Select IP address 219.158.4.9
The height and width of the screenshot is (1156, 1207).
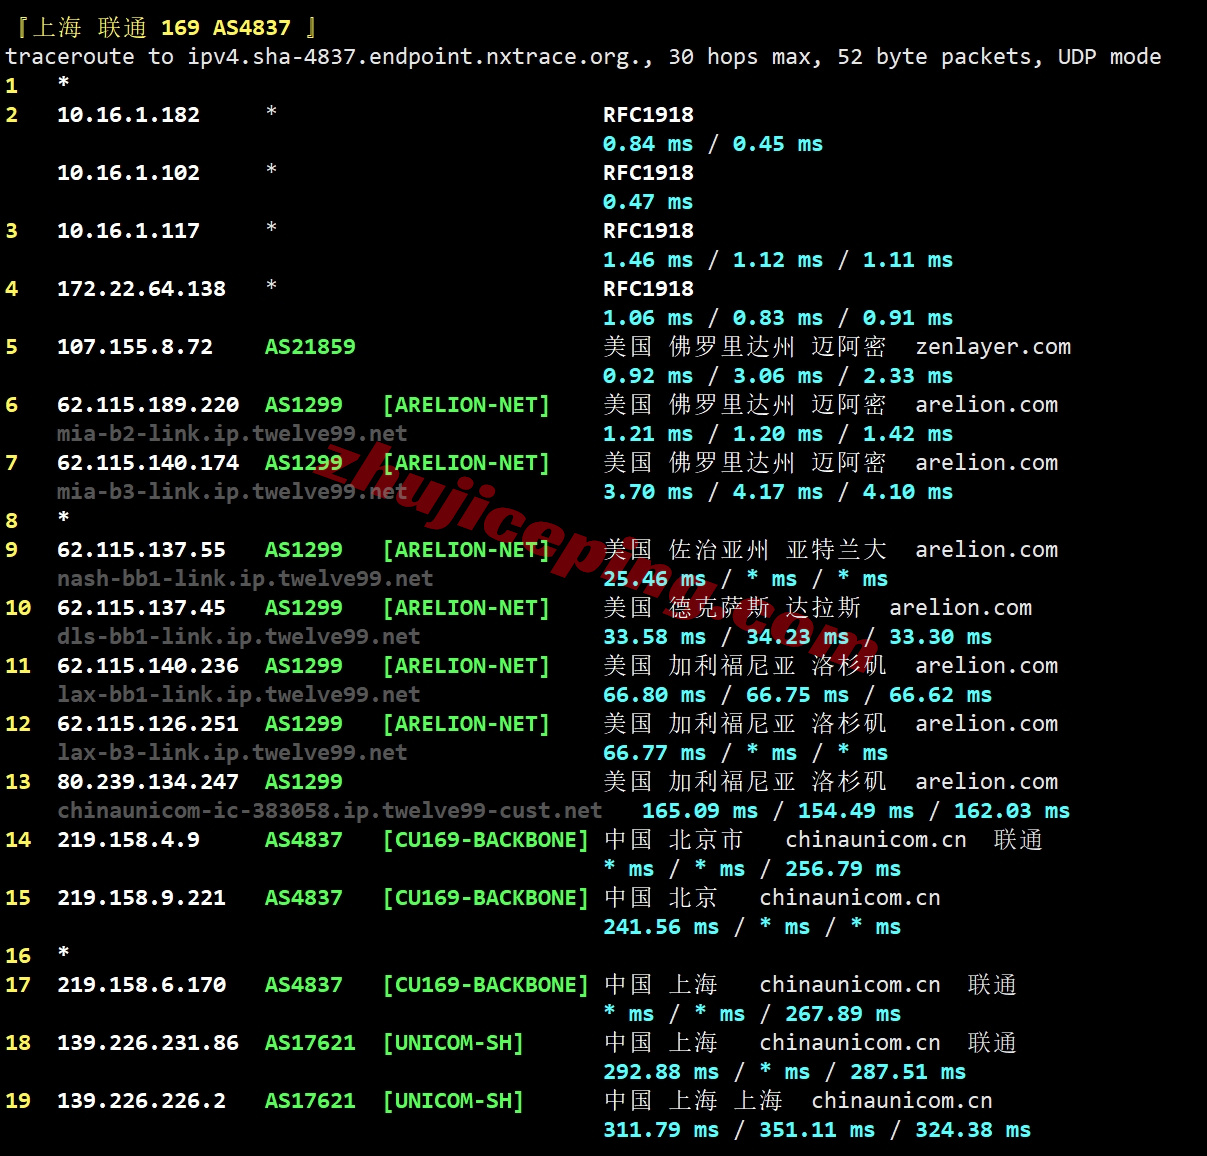click(x=128, y=840)
